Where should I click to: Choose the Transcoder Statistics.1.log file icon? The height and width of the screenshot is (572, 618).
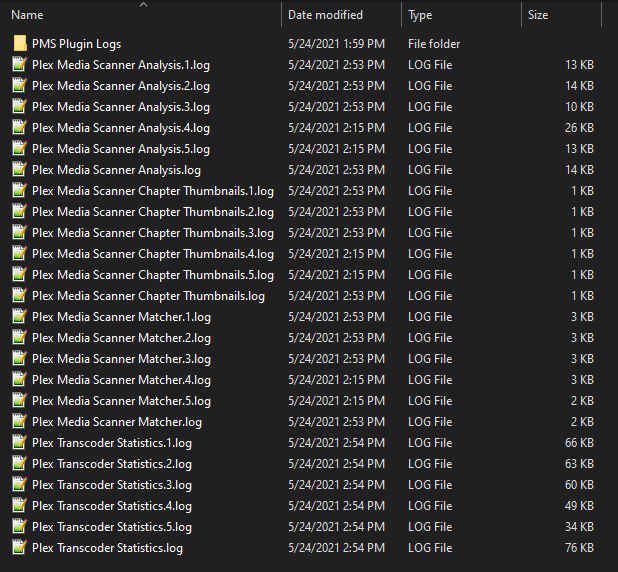(x=20, y=443)
